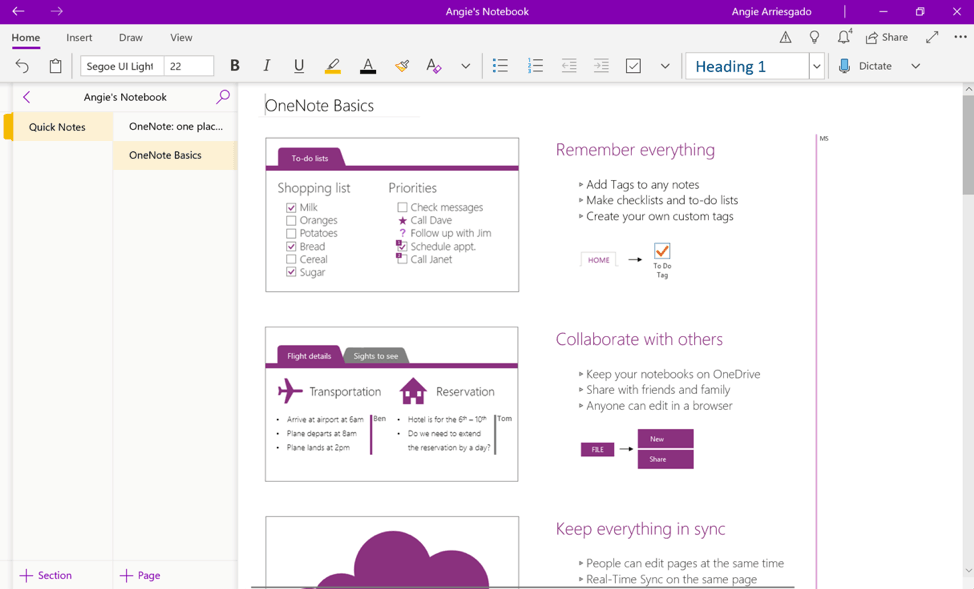Toggle Bold formatting
Viewport: 974px width, 589px height.
point(235,65)
